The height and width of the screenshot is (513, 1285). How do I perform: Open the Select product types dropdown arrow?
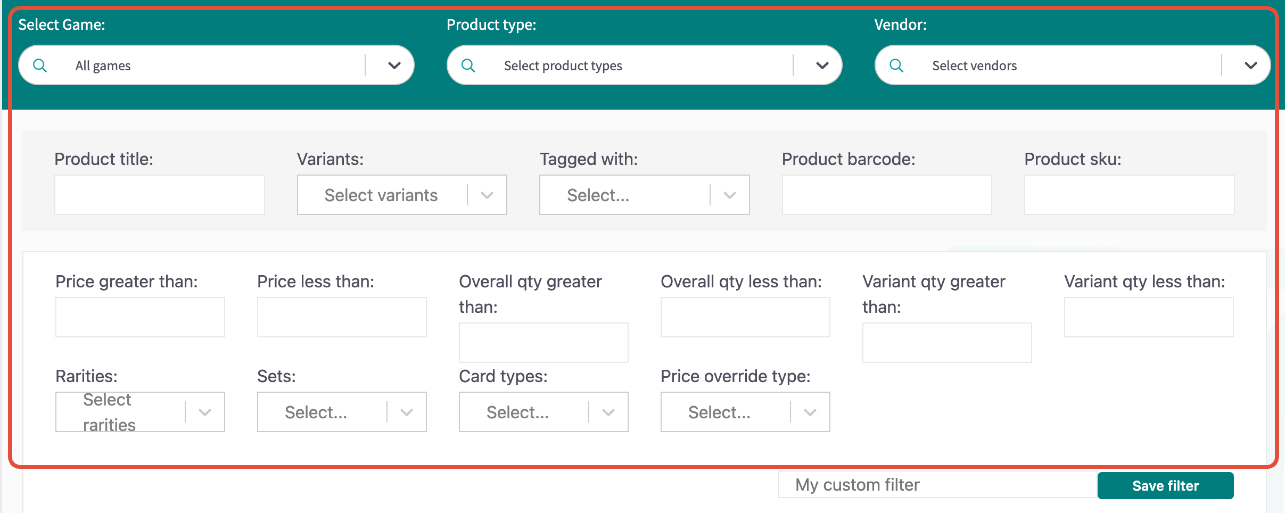click(822, 65)
